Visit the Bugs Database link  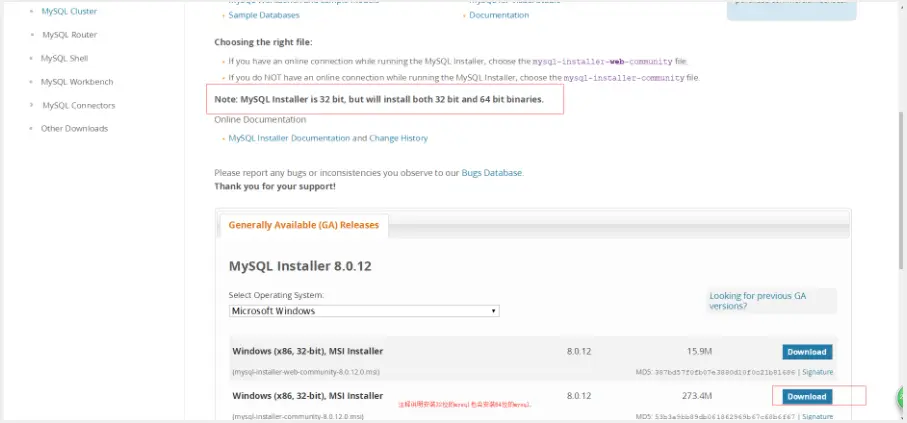pos(492,172)
